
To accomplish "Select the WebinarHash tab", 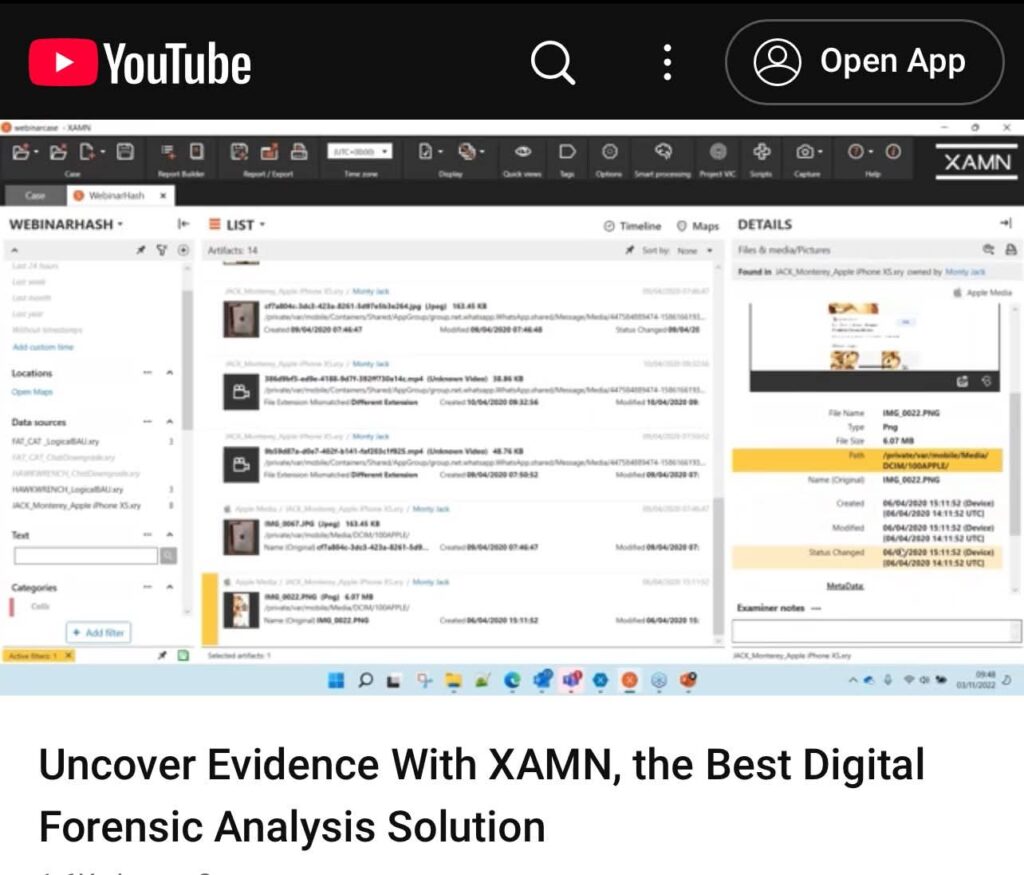I will [116, 196].
